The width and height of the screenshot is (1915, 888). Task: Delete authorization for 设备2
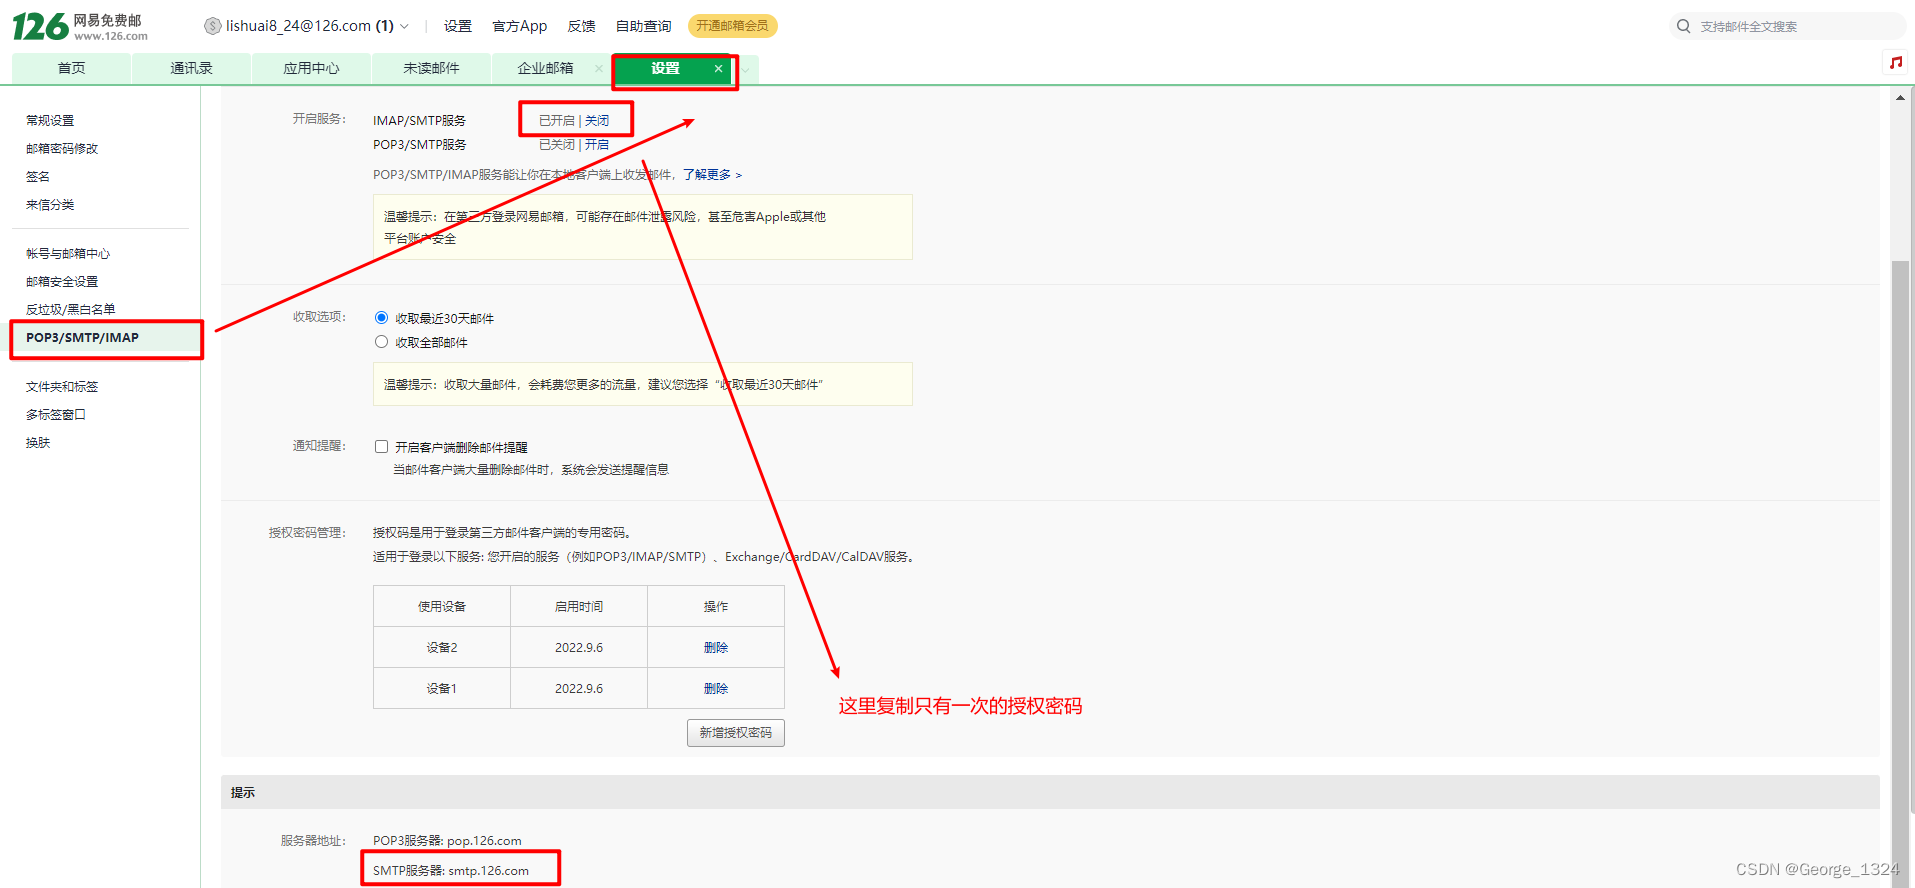(716, 647)
